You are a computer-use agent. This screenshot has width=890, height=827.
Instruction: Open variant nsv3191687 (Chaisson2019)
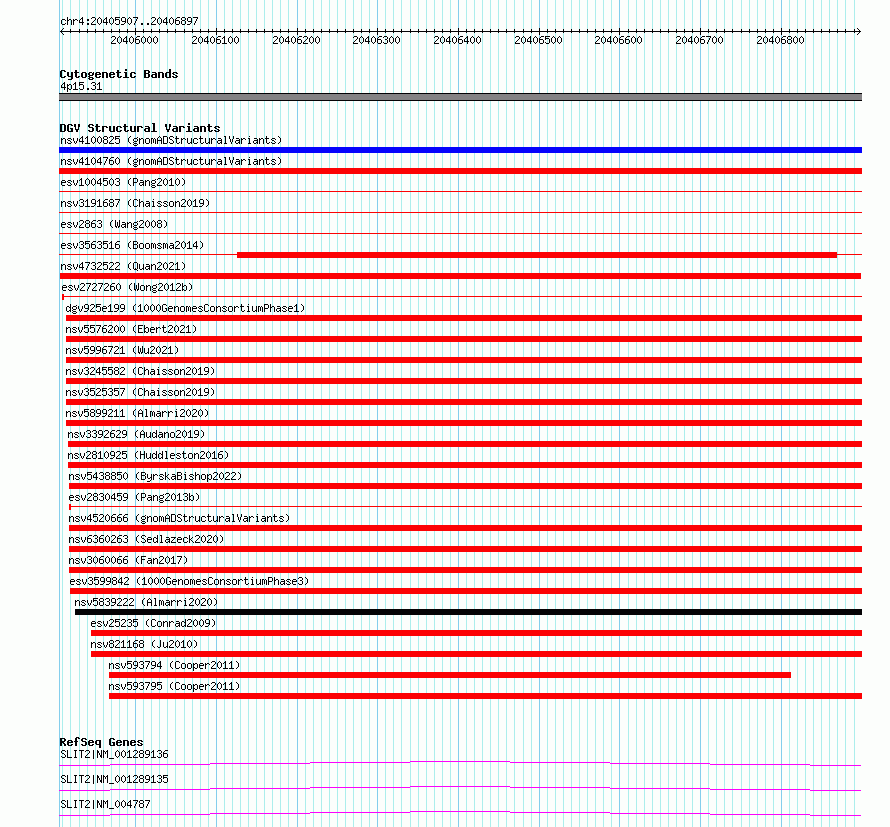135,203
